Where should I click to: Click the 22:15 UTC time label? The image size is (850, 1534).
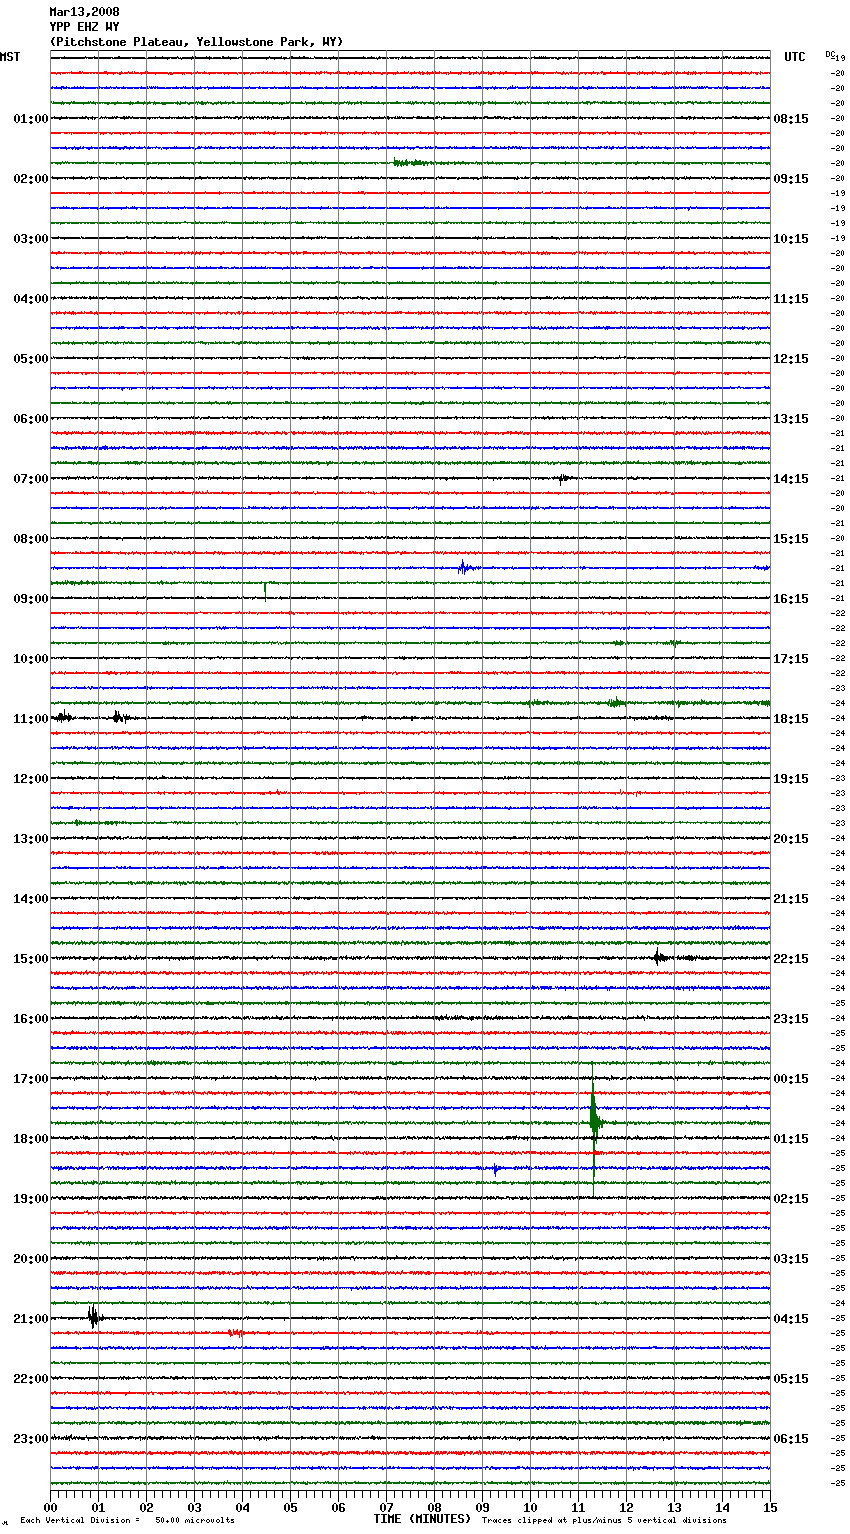pyautogui.click(x=791, y=959)
